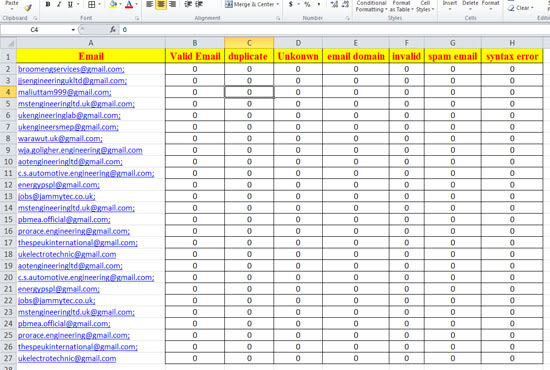Open the Borders dropdown arrow

click(100, 5)
